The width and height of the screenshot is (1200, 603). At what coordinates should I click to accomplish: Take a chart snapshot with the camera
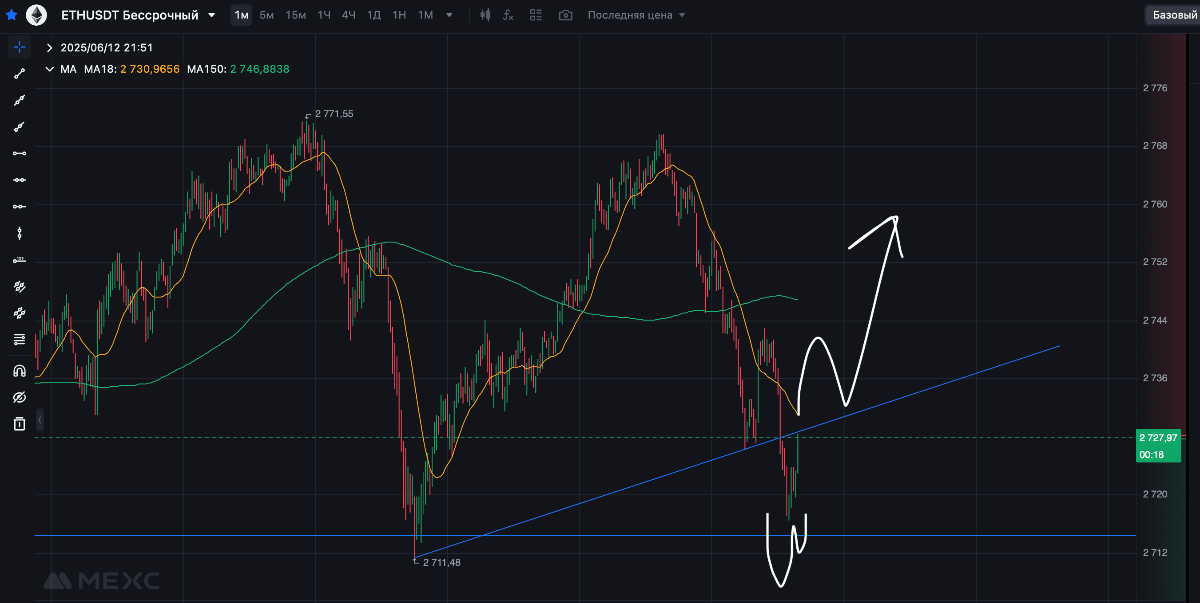[x=566, y=15]
